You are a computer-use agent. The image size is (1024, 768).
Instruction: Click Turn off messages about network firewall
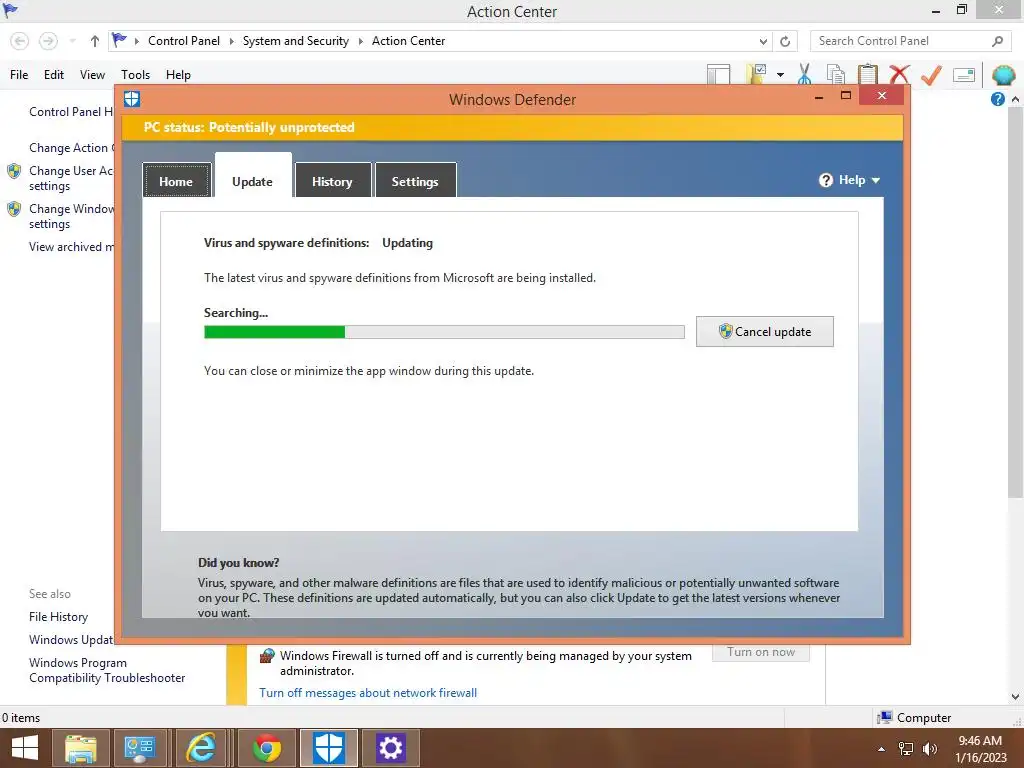pyautogui.click(x=368, y=693)
